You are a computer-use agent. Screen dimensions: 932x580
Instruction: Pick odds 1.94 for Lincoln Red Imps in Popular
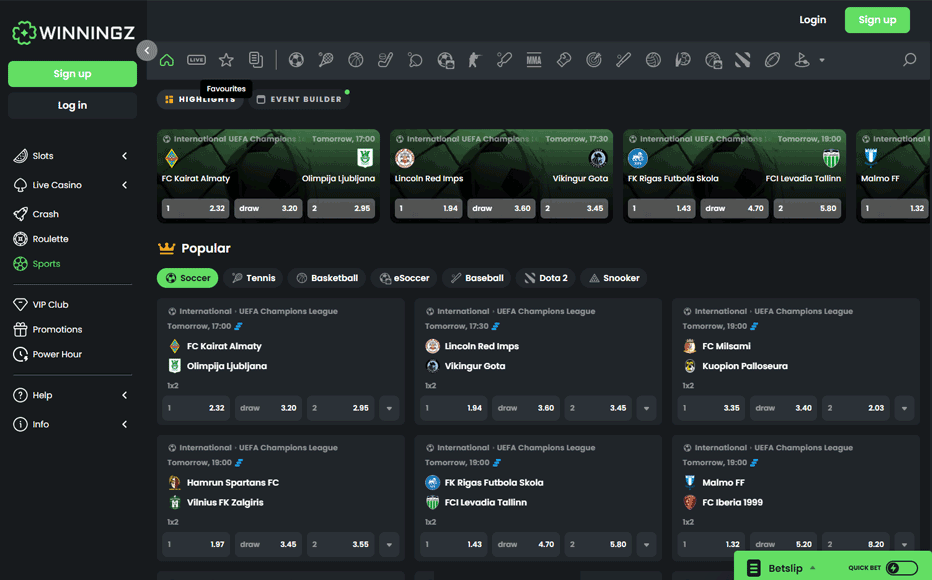[x=454, y=408]
